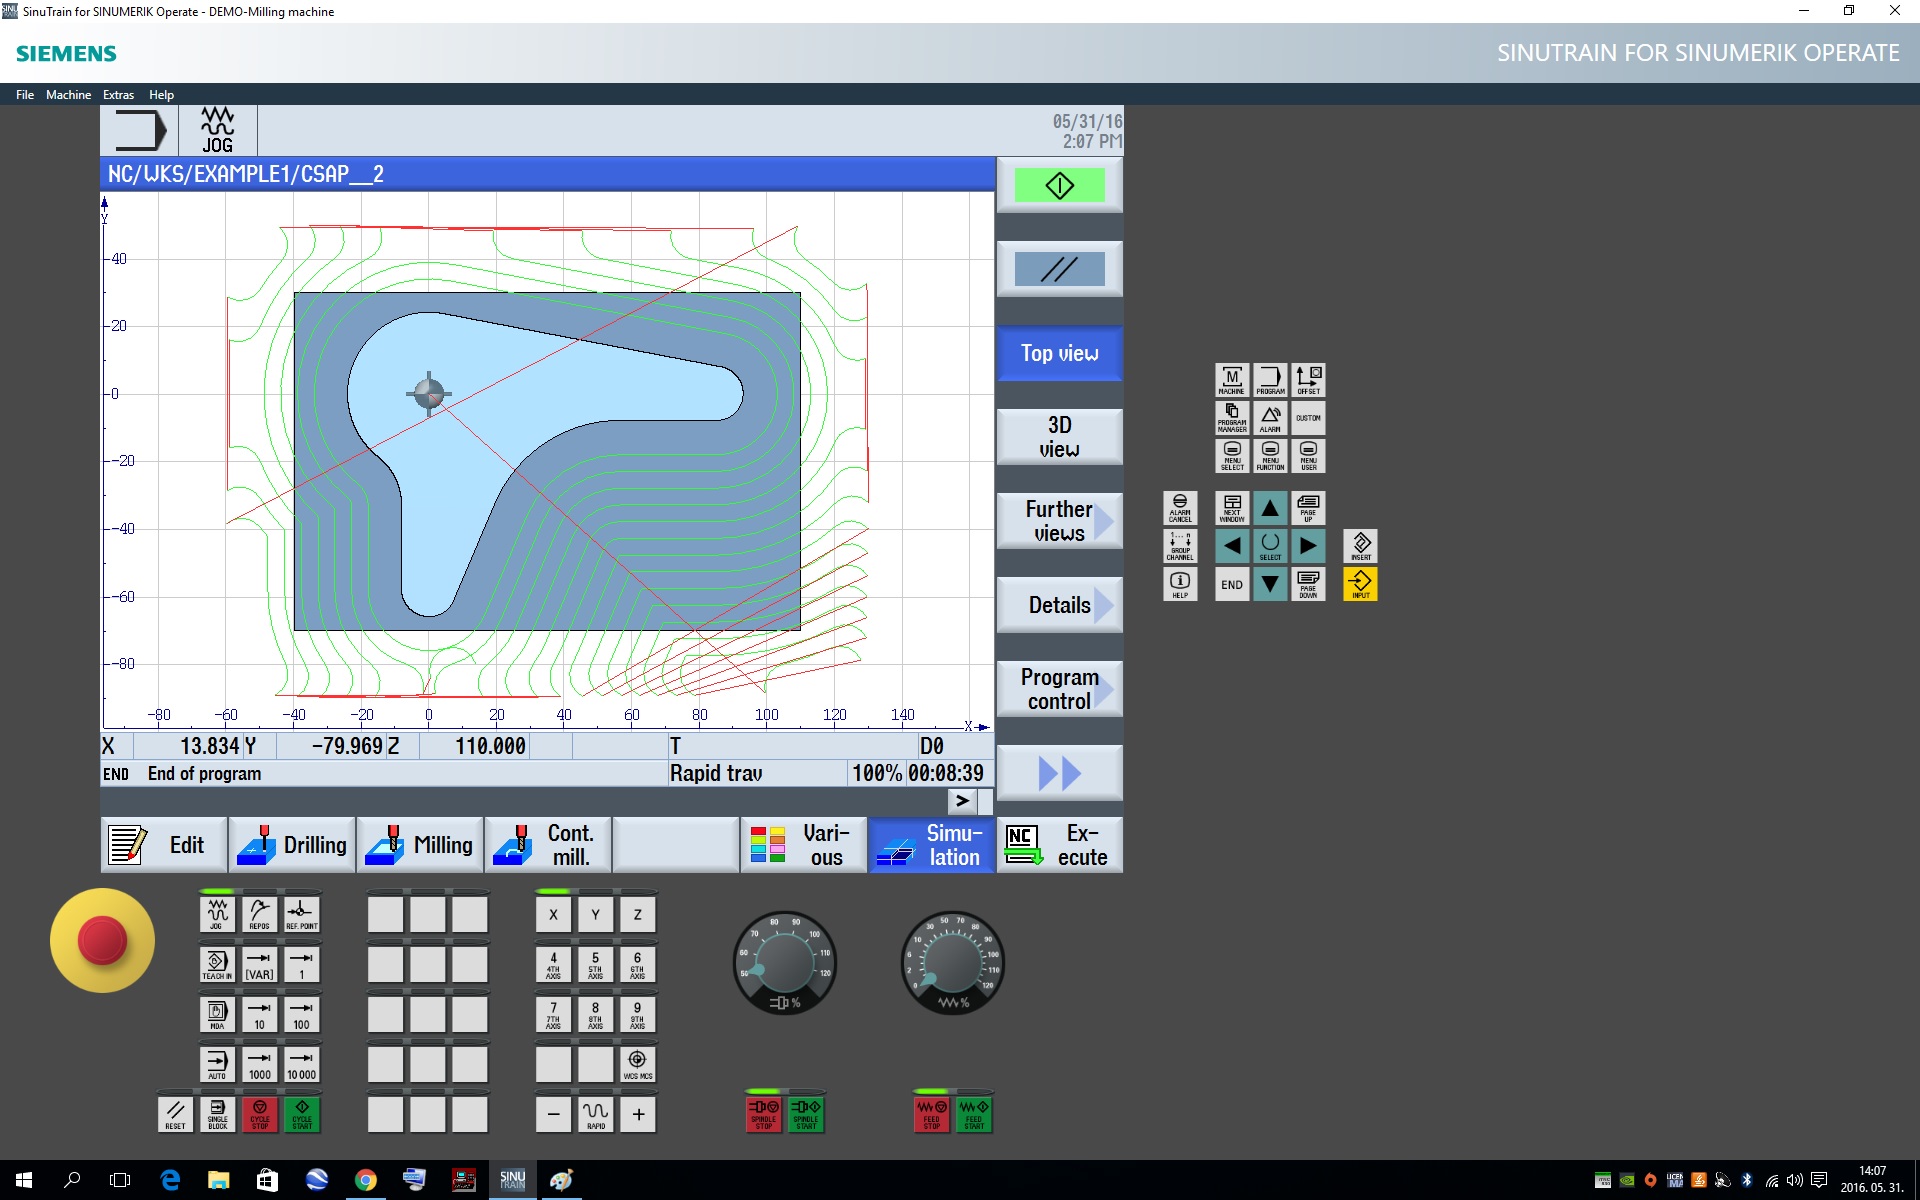Click the Ref. Point key
This screenshot has height=1200, width=1920.
click(302, 914)
